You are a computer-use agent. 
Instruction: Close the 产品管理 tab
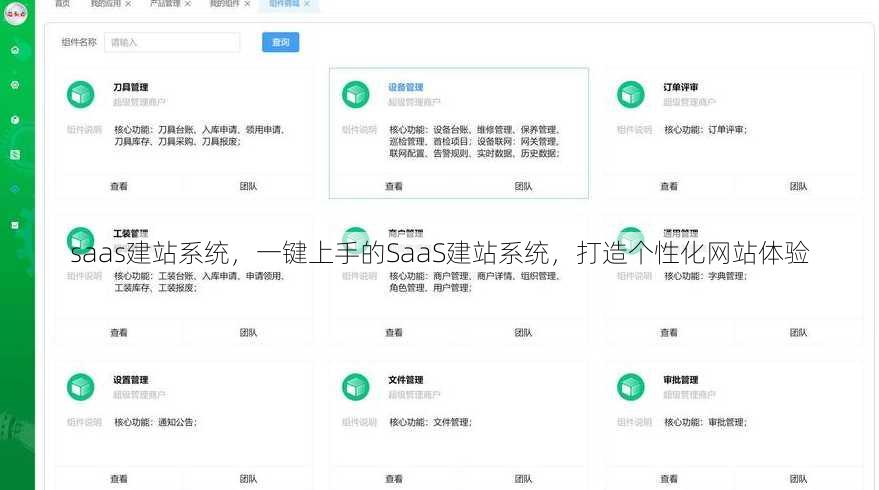coord(188,4)
